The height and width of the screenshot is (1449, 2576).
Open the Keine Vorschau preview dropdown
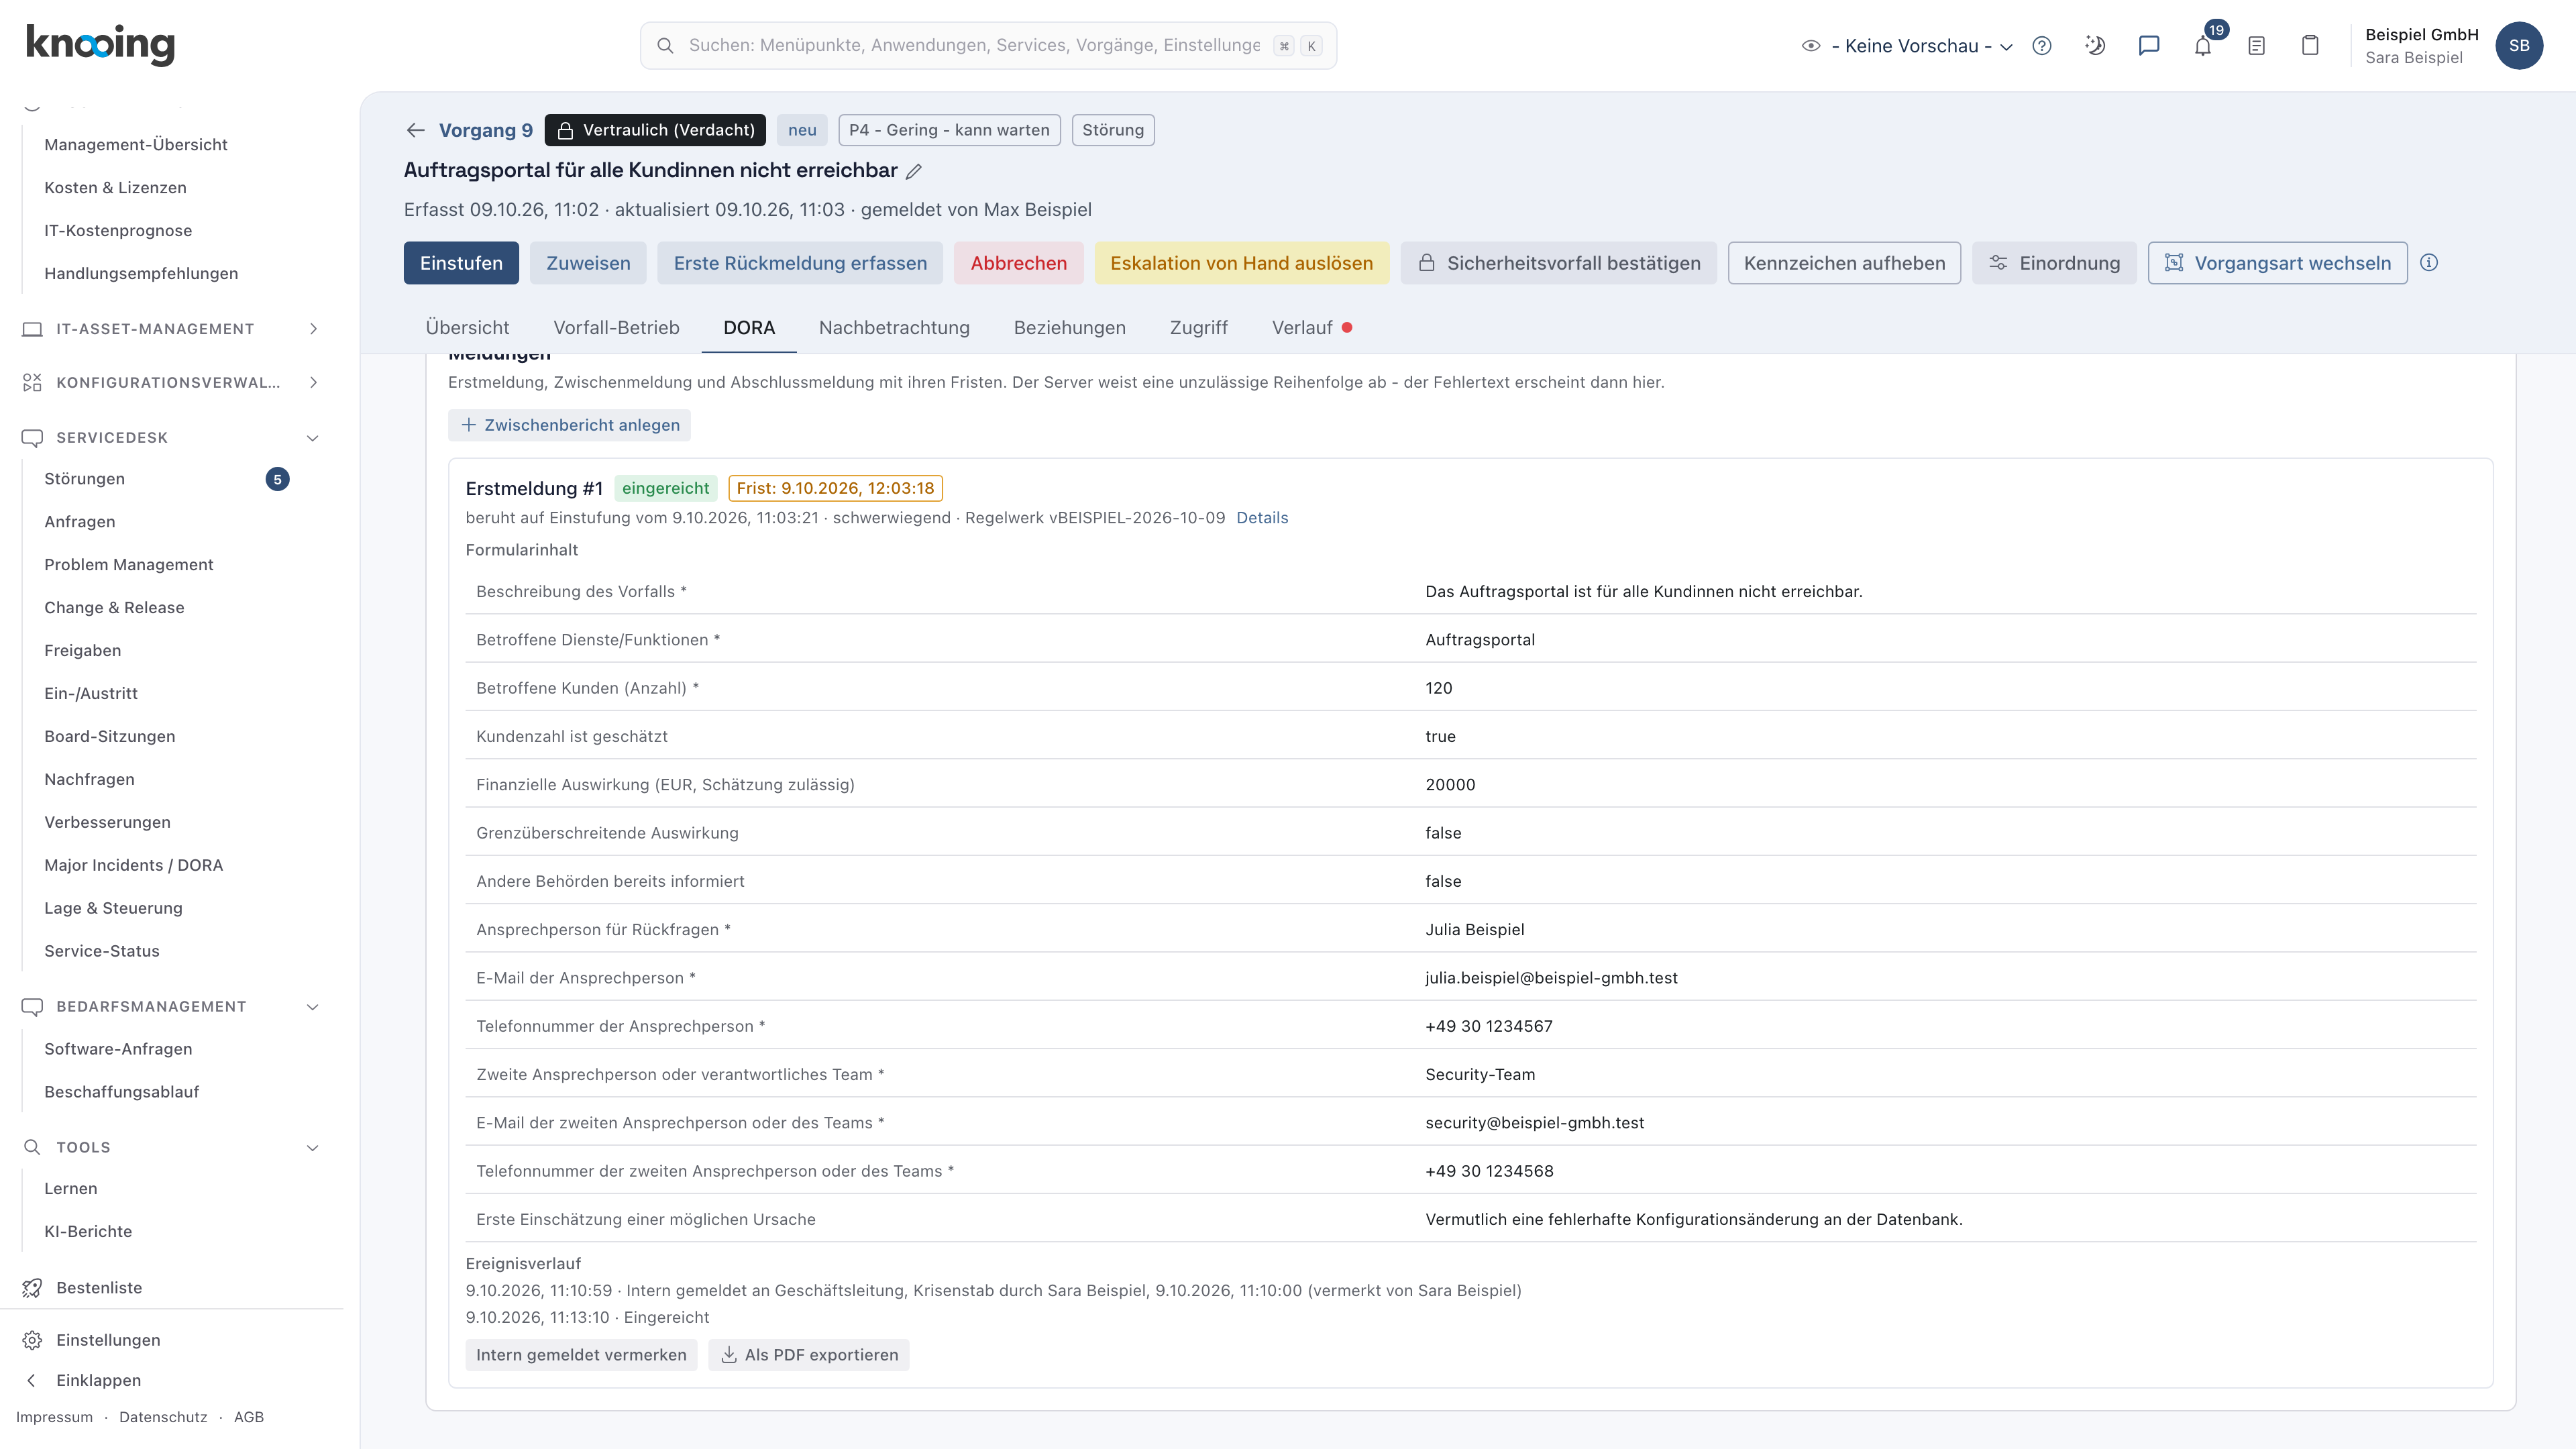(1907, 46)
